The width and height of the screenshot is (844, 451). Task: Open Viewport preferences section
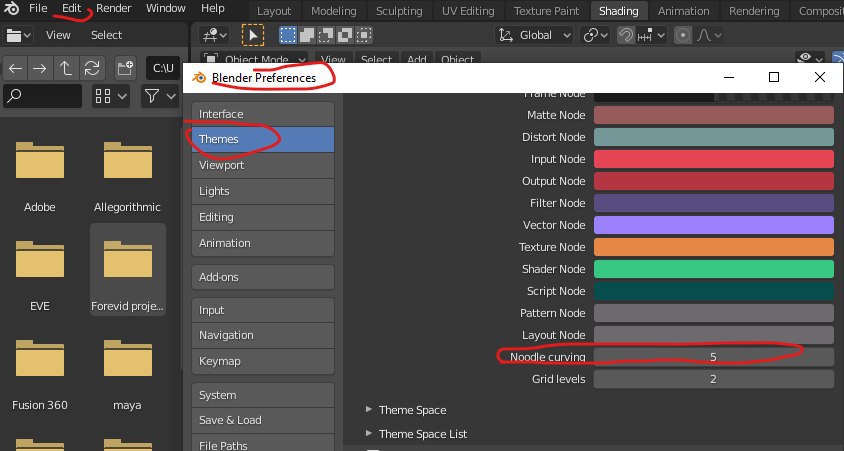pos(263,165)
